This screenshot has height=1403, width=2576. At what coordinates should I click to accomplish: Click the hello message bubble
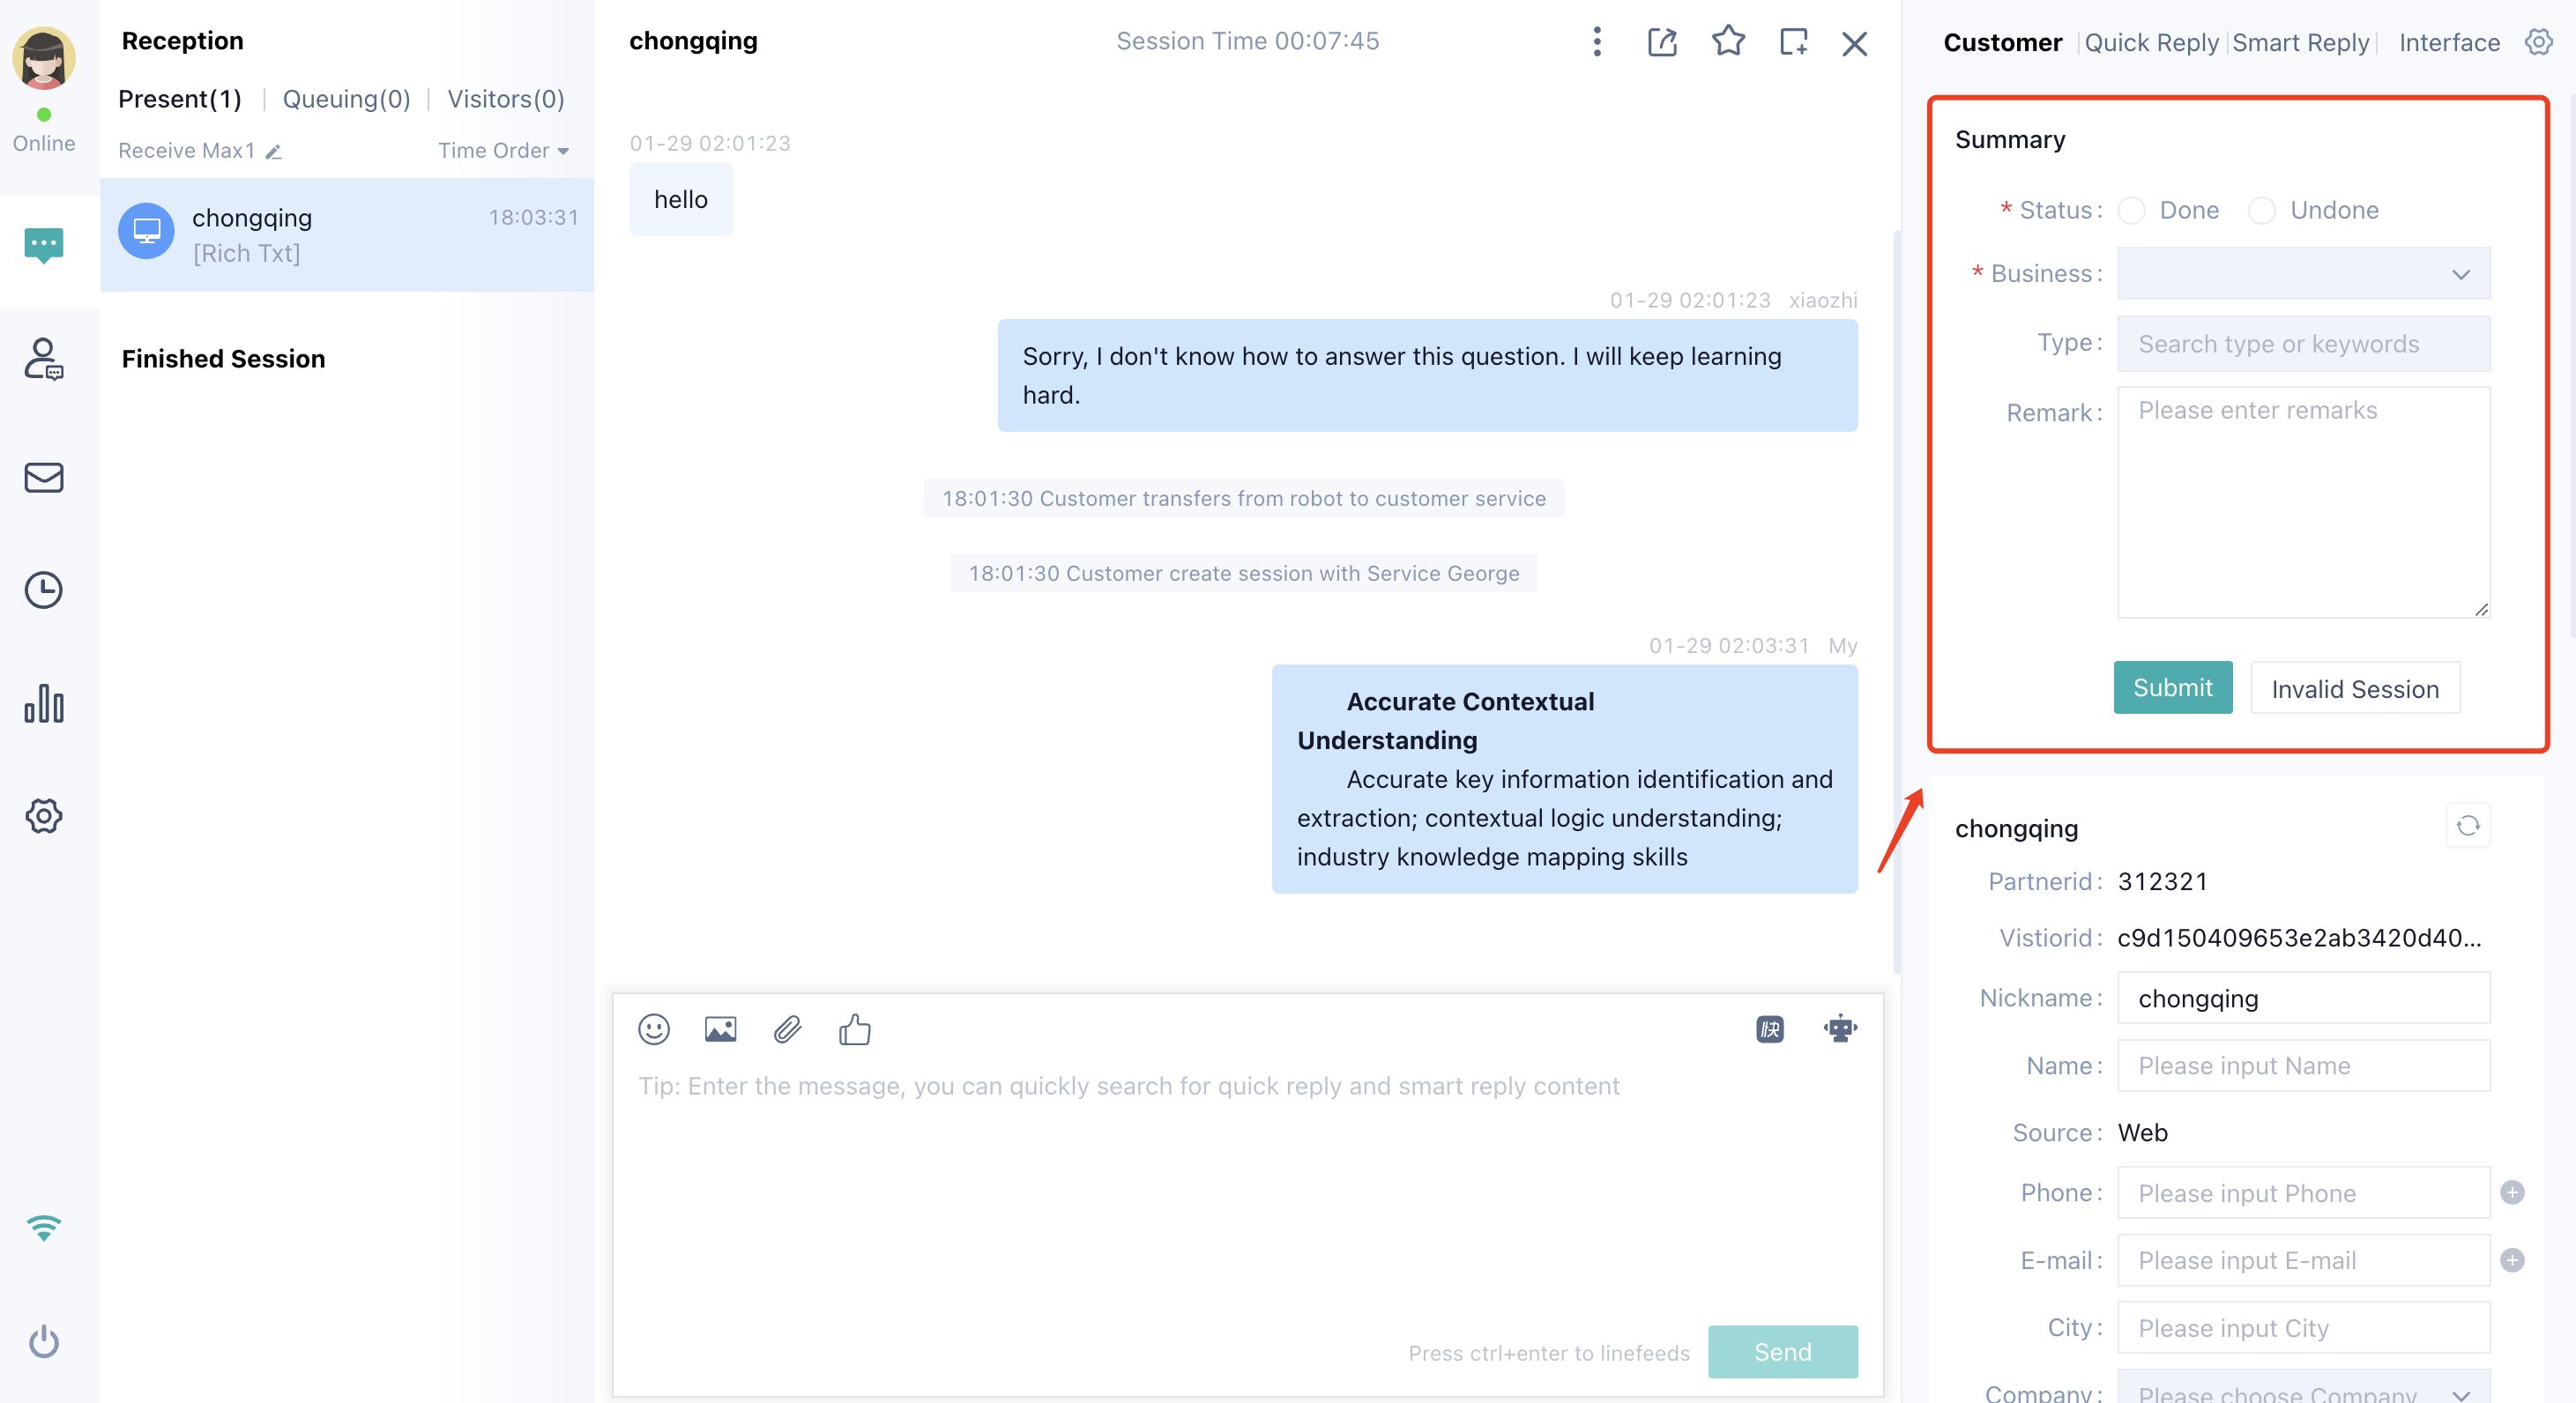[x=681, y=200]
